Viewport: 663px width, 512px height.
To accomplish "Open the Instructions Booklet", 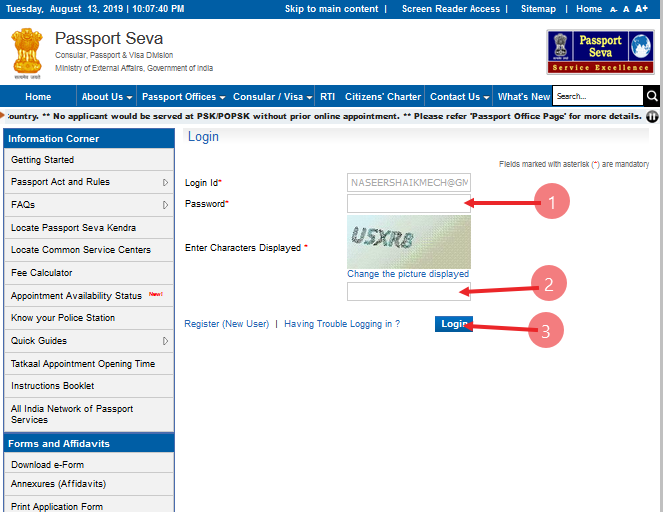I will pos(89,386).
